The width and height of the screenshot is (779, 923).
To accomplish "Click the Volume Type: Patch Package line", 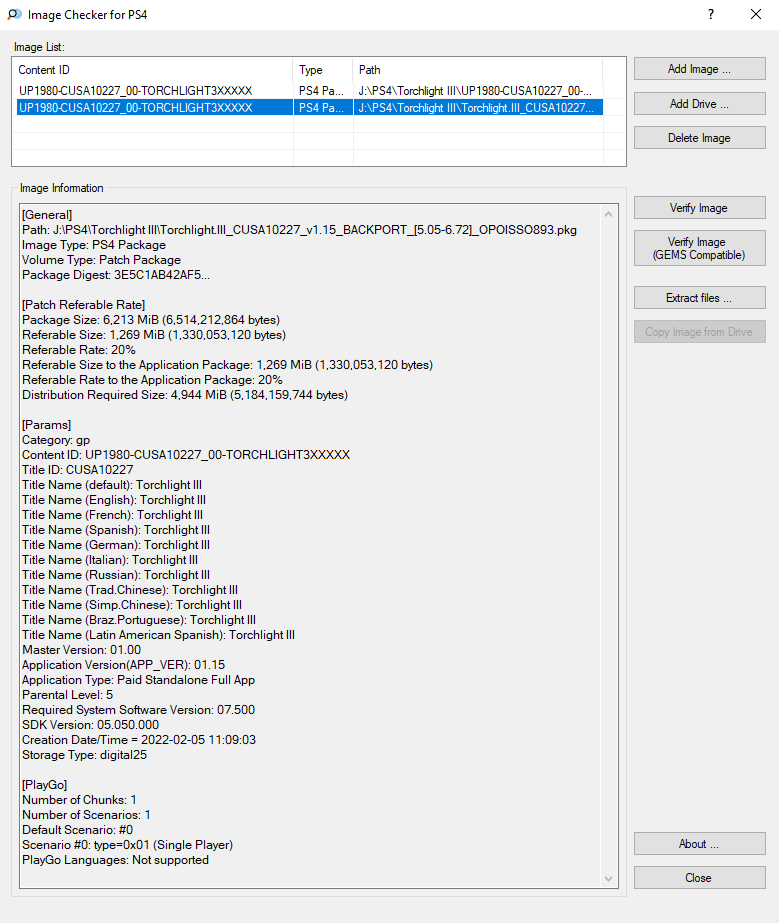I will (x=101, y=260).
